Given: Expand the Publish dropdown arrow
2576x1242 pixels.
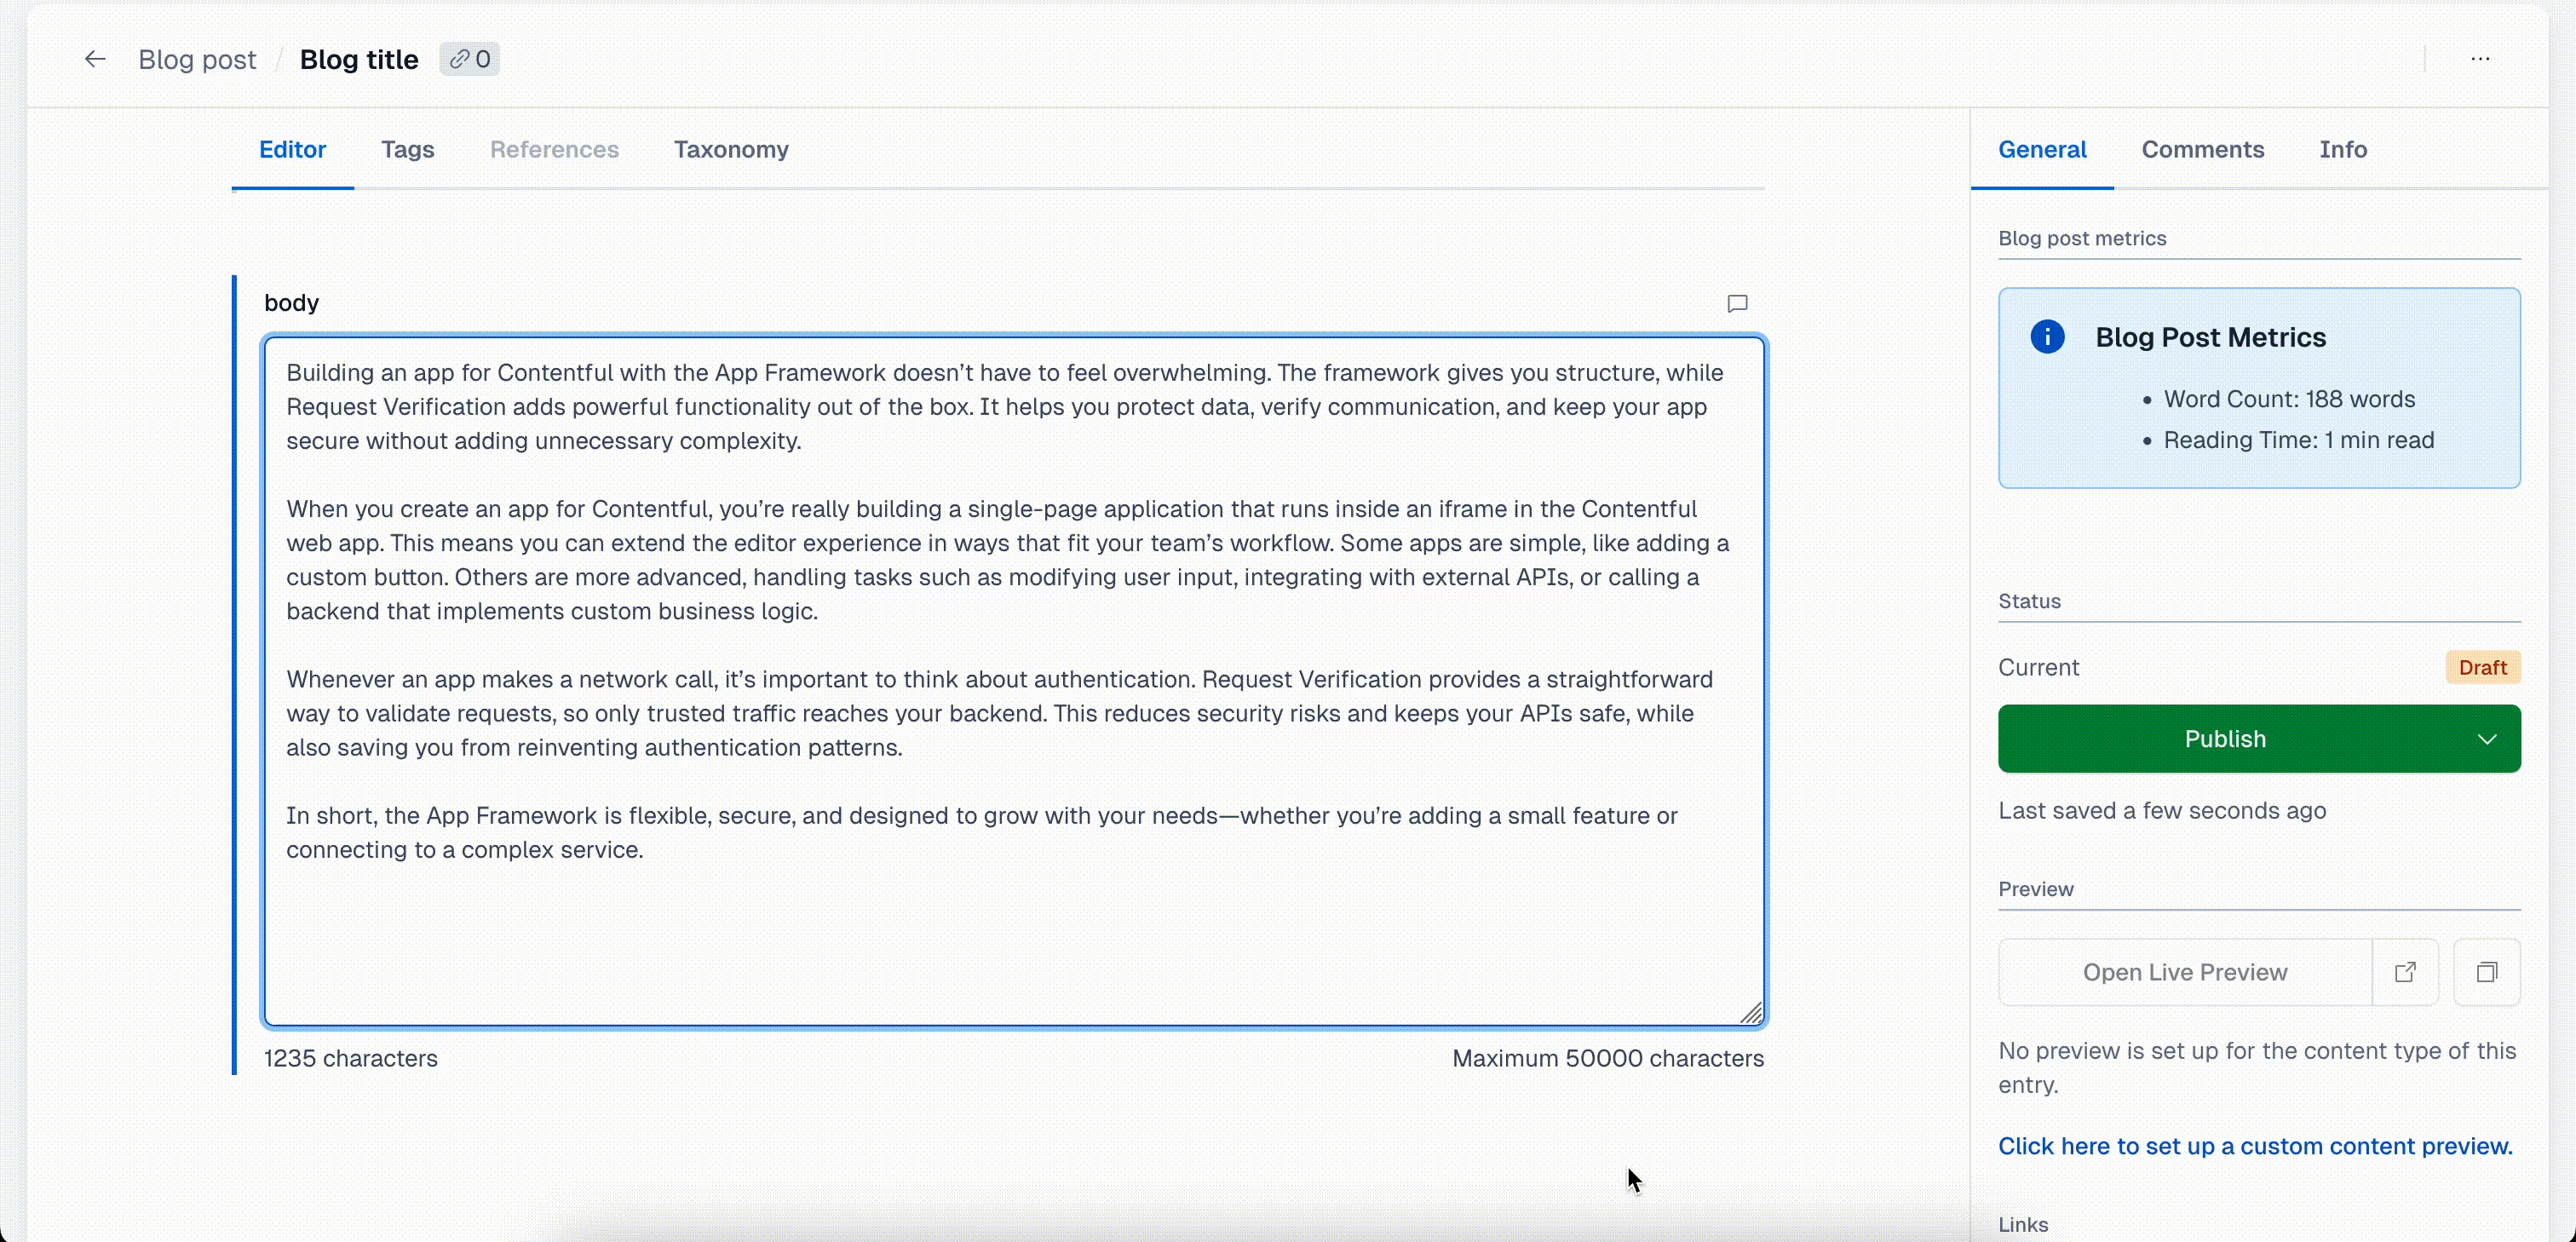Looking at the screenshot, I should tap(2486, 739).
